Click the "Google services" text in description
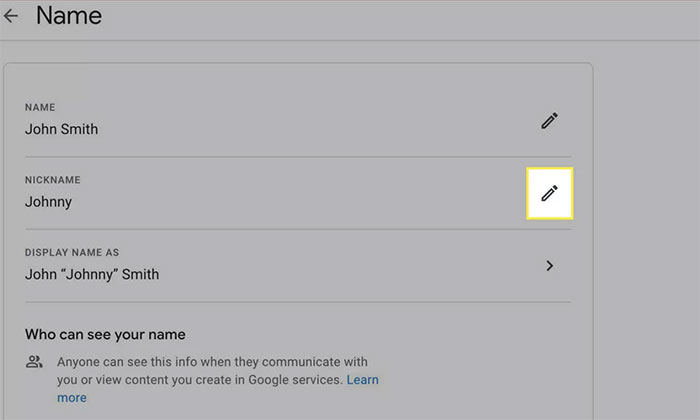This screenshot has height=420, width=700. (300, 380)
